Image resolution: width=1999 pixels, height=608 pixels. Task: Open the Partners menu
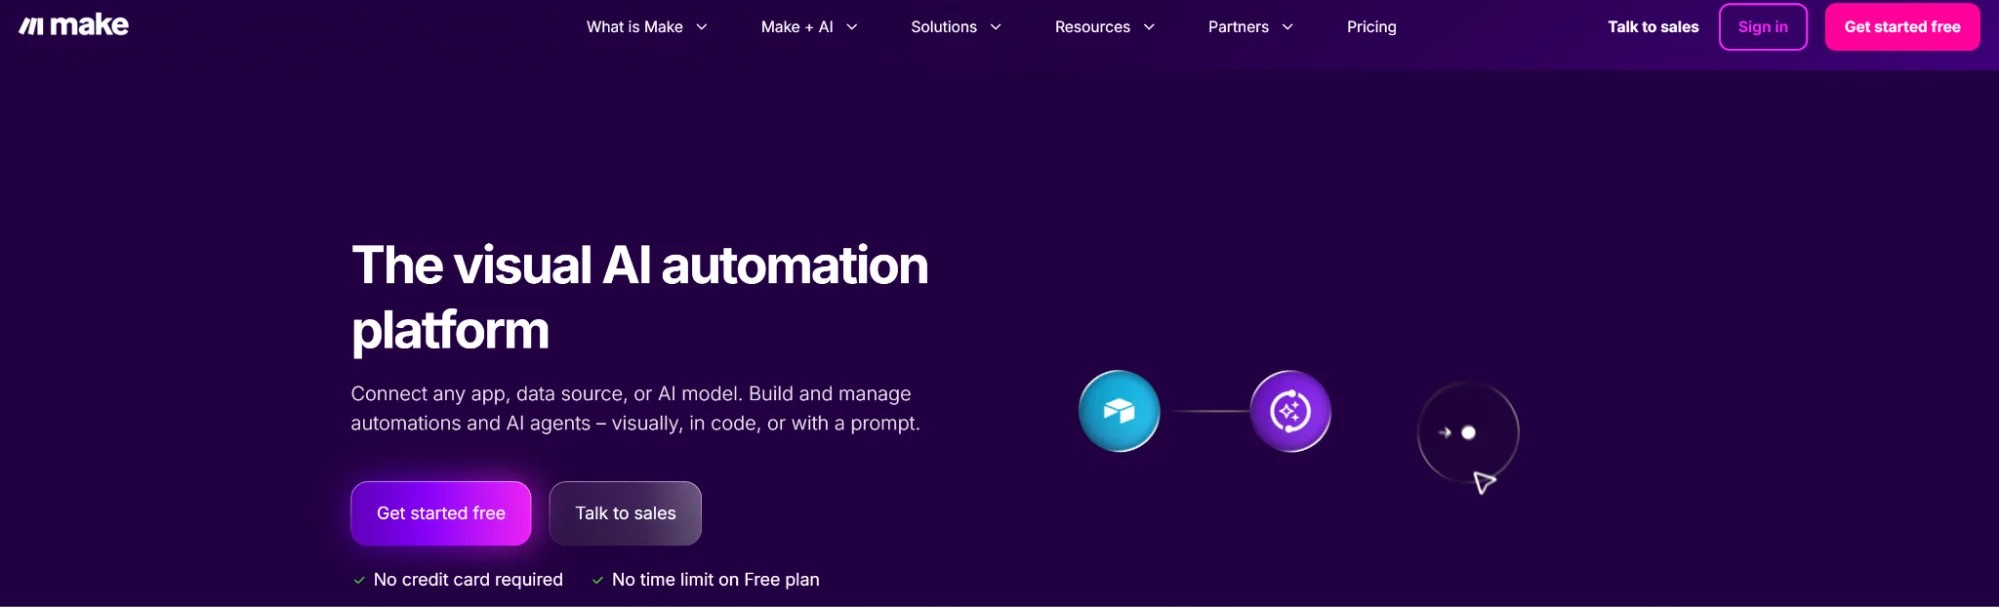pyautogui.click(x=1250, y=27)
